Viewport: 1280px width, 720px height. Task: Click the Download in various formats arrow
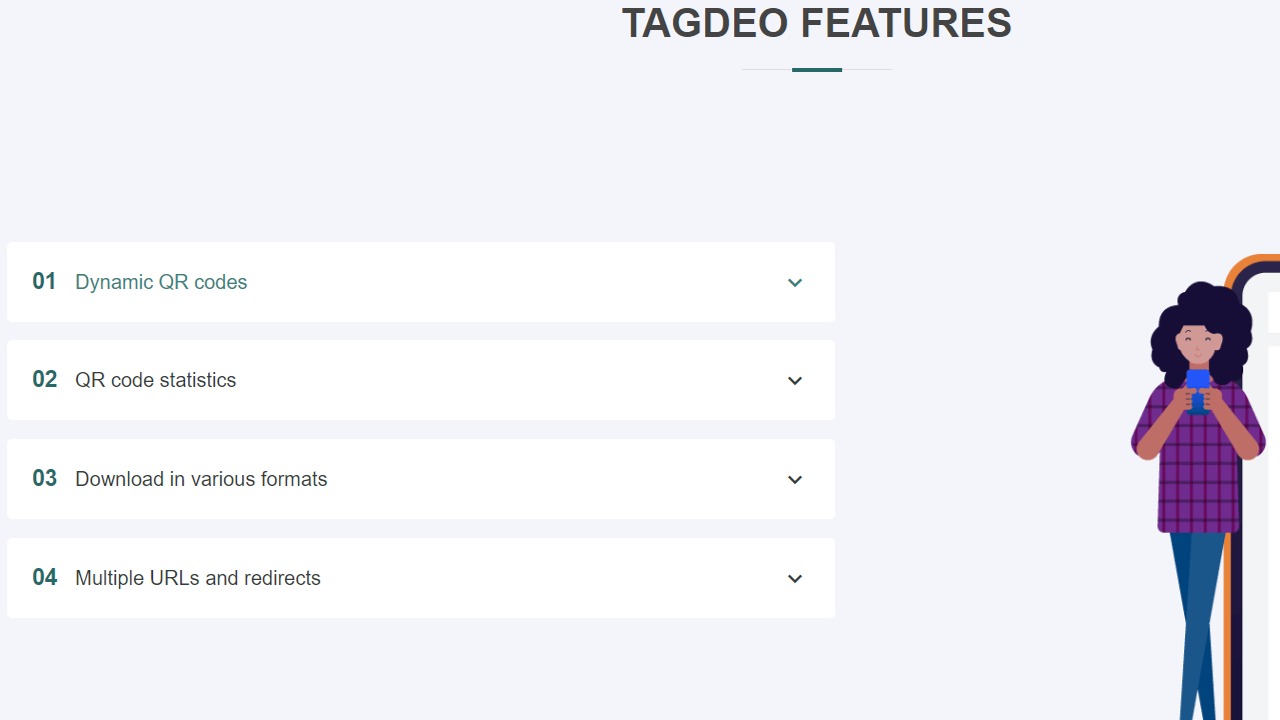(795, 480)
